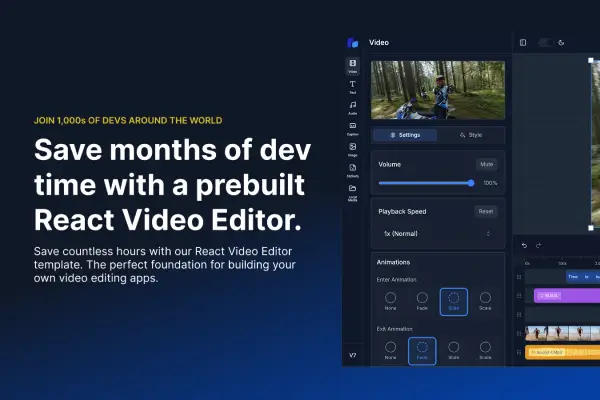Image resolution: width=600 pixels, height=400 pixels.
Task: Select Scale for Enter Animation
Action: (485, 302)
